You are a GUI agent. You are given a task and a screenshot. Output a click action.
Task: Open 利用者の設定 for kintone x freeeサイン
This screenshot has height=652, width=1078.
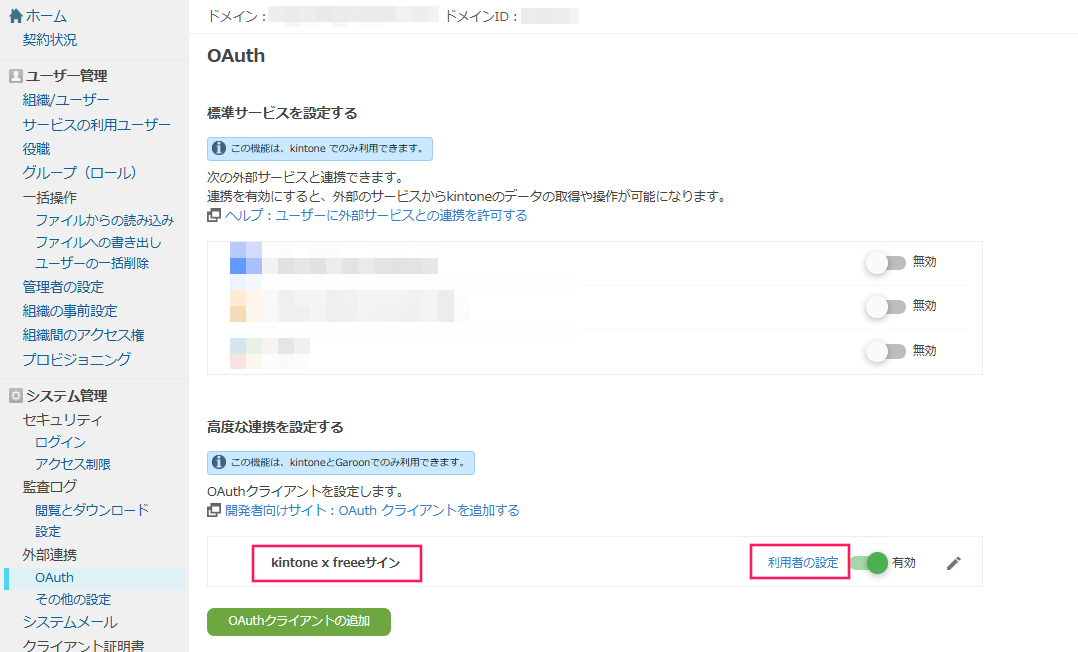click(803, 563)
